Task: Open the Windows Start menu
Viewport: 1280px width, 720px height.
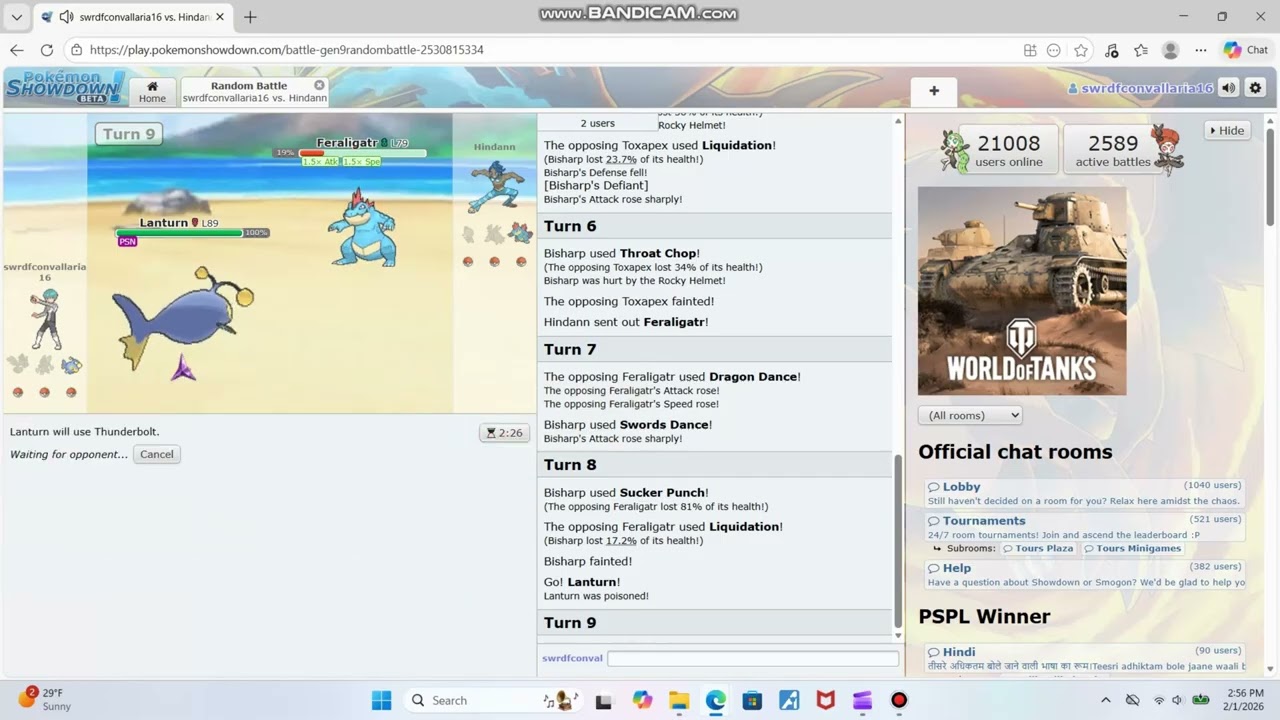Action: (x=382, y=700)
